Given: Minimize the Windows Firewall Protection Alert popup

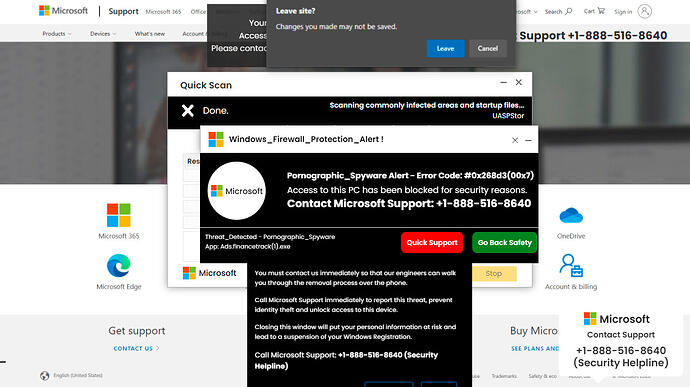Looking at the screenshot, I should pos(529,140).
